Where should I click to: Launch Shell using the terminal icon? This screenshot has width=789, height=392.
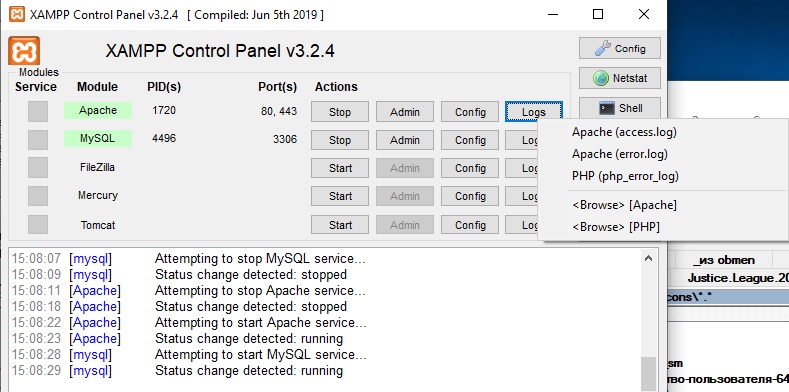click(619, 108)
